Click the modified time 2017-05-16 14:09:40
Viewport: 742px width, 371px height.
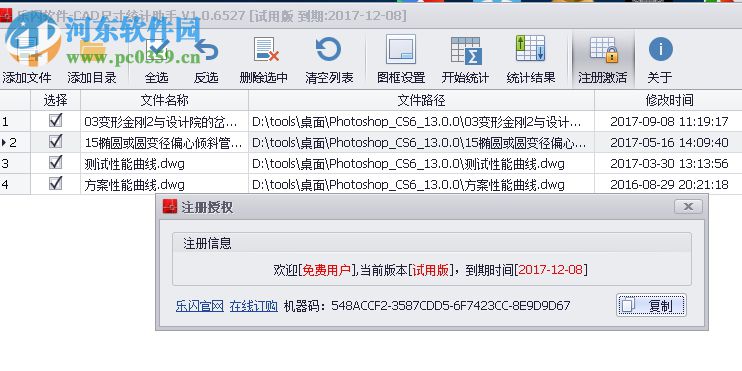coord(669,142)
